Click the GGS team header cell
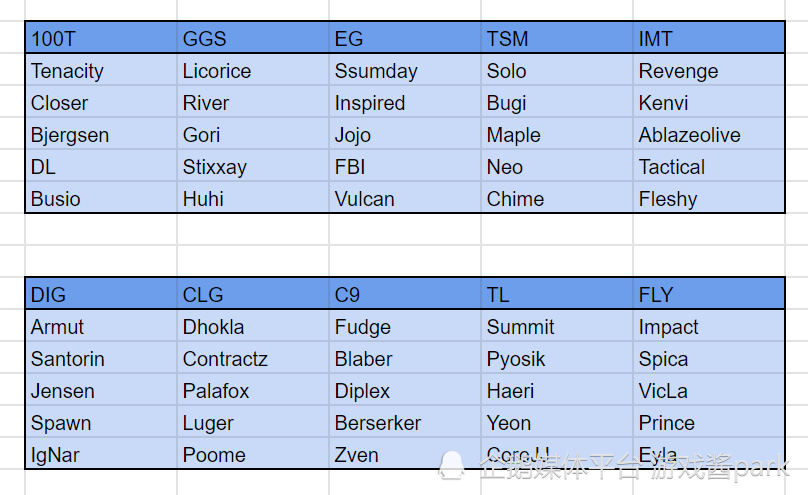 pos(252,39)
